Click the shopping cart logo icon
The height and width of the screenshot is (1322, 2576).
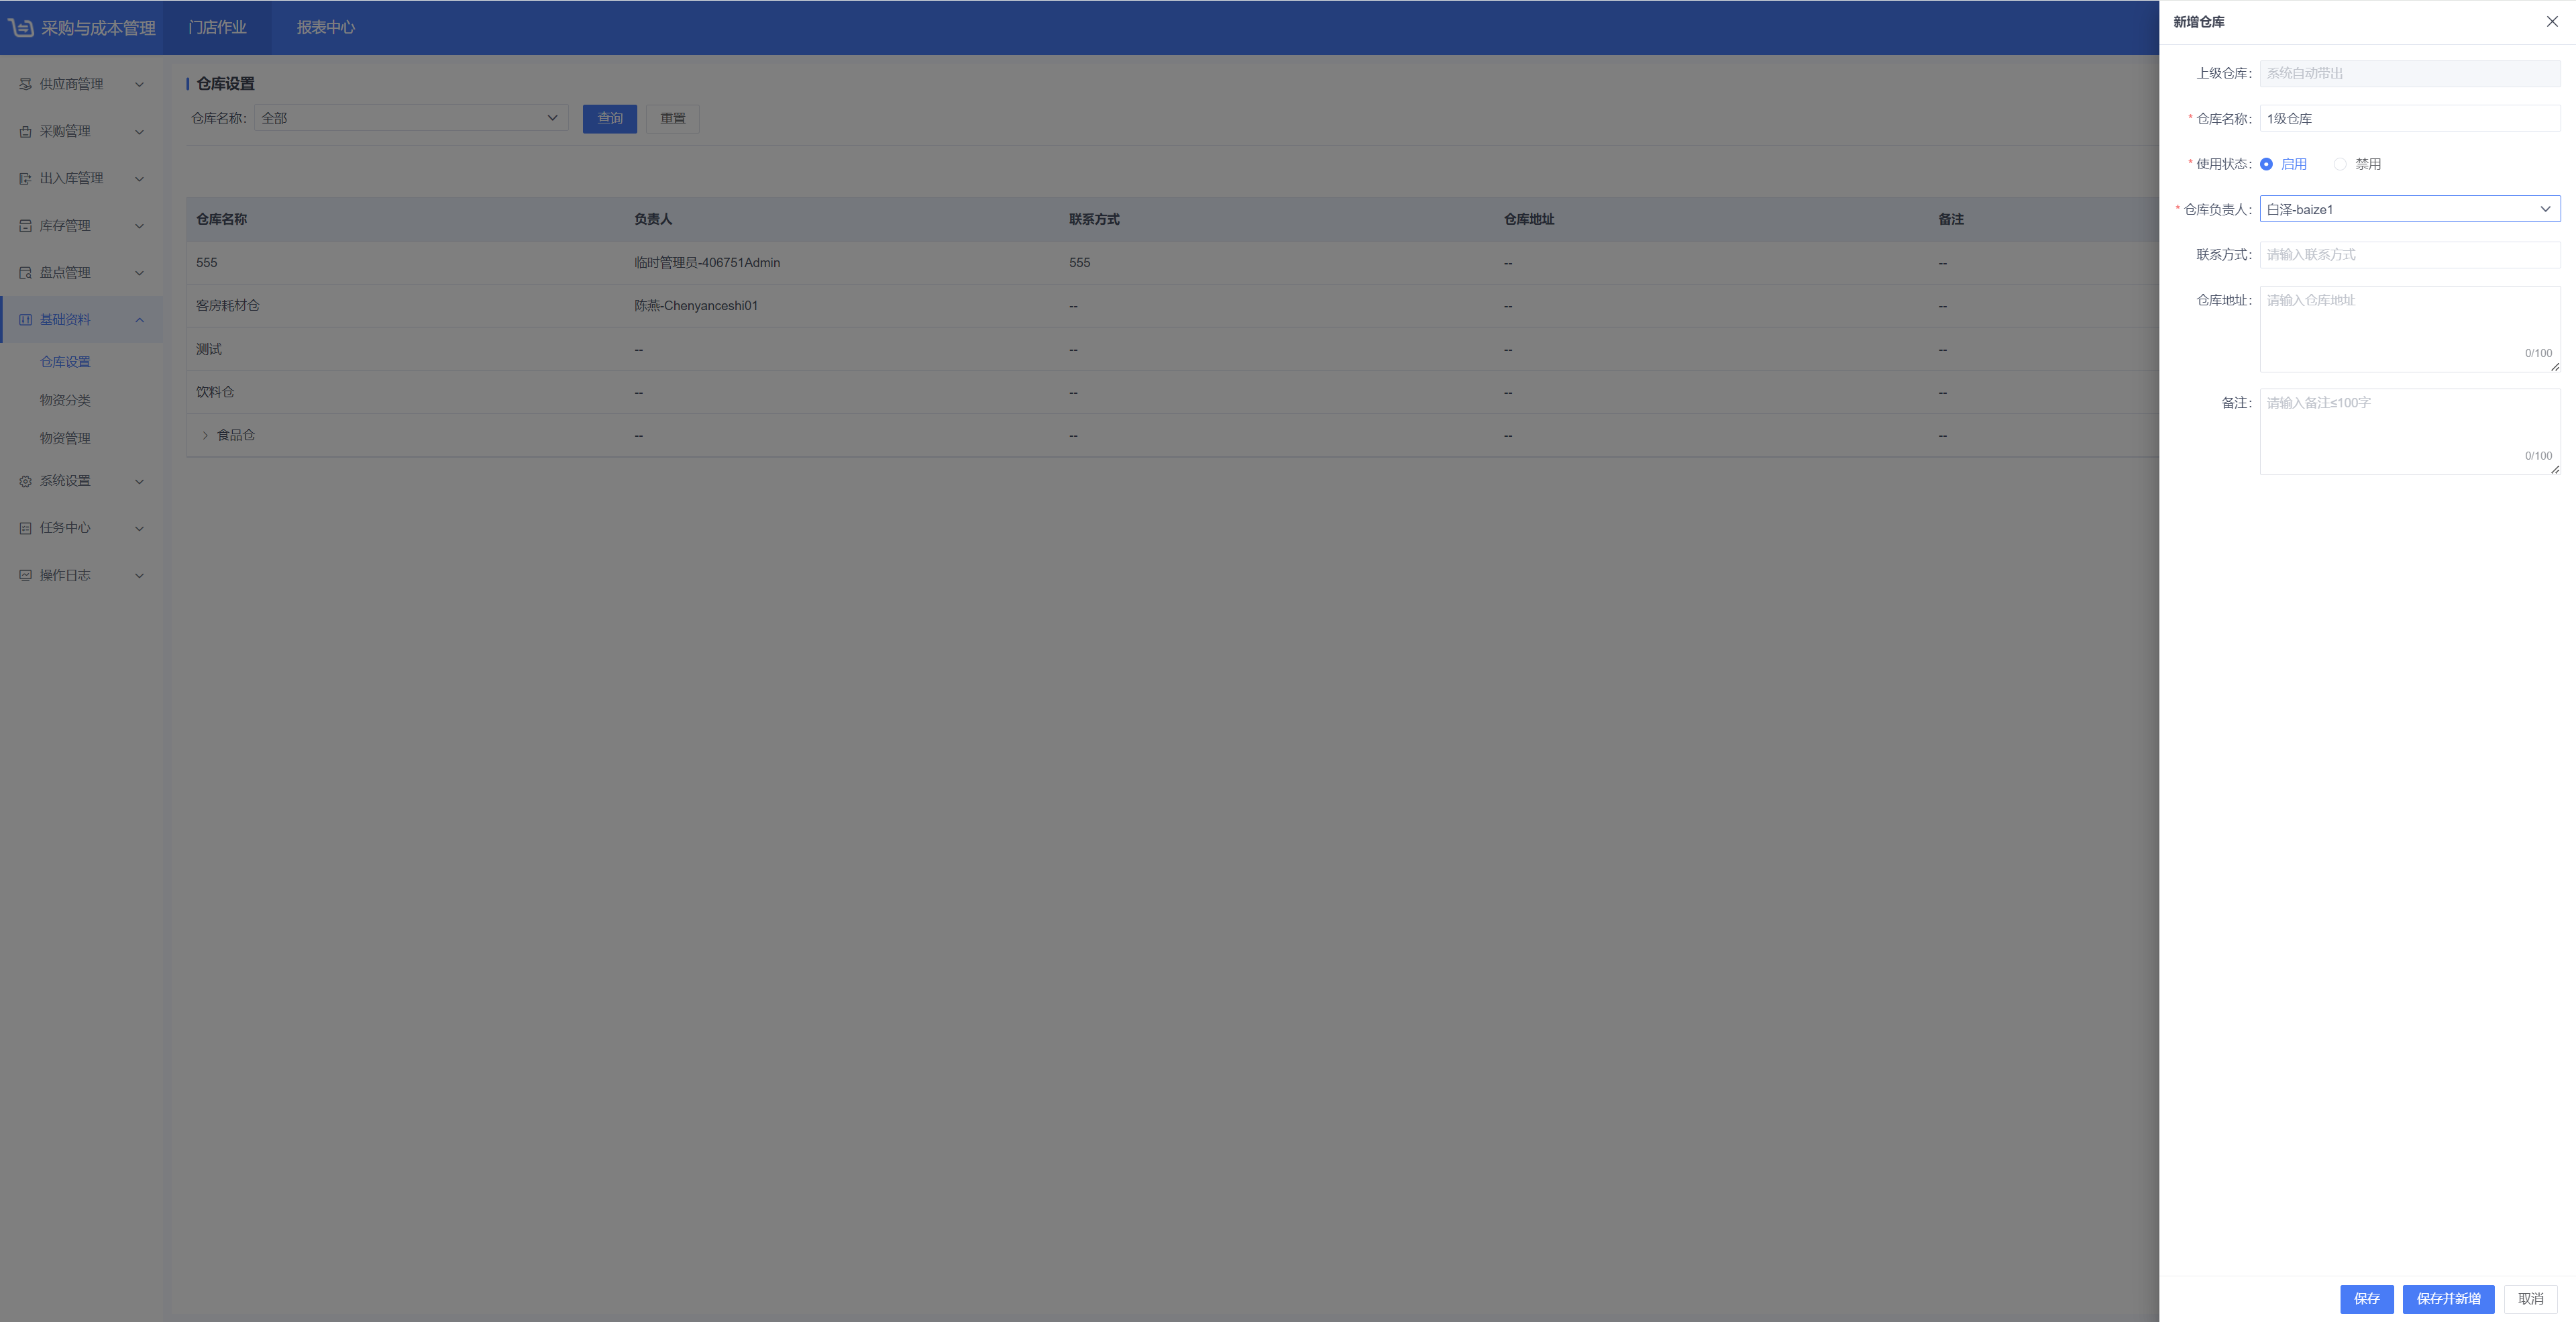point(21,28)
